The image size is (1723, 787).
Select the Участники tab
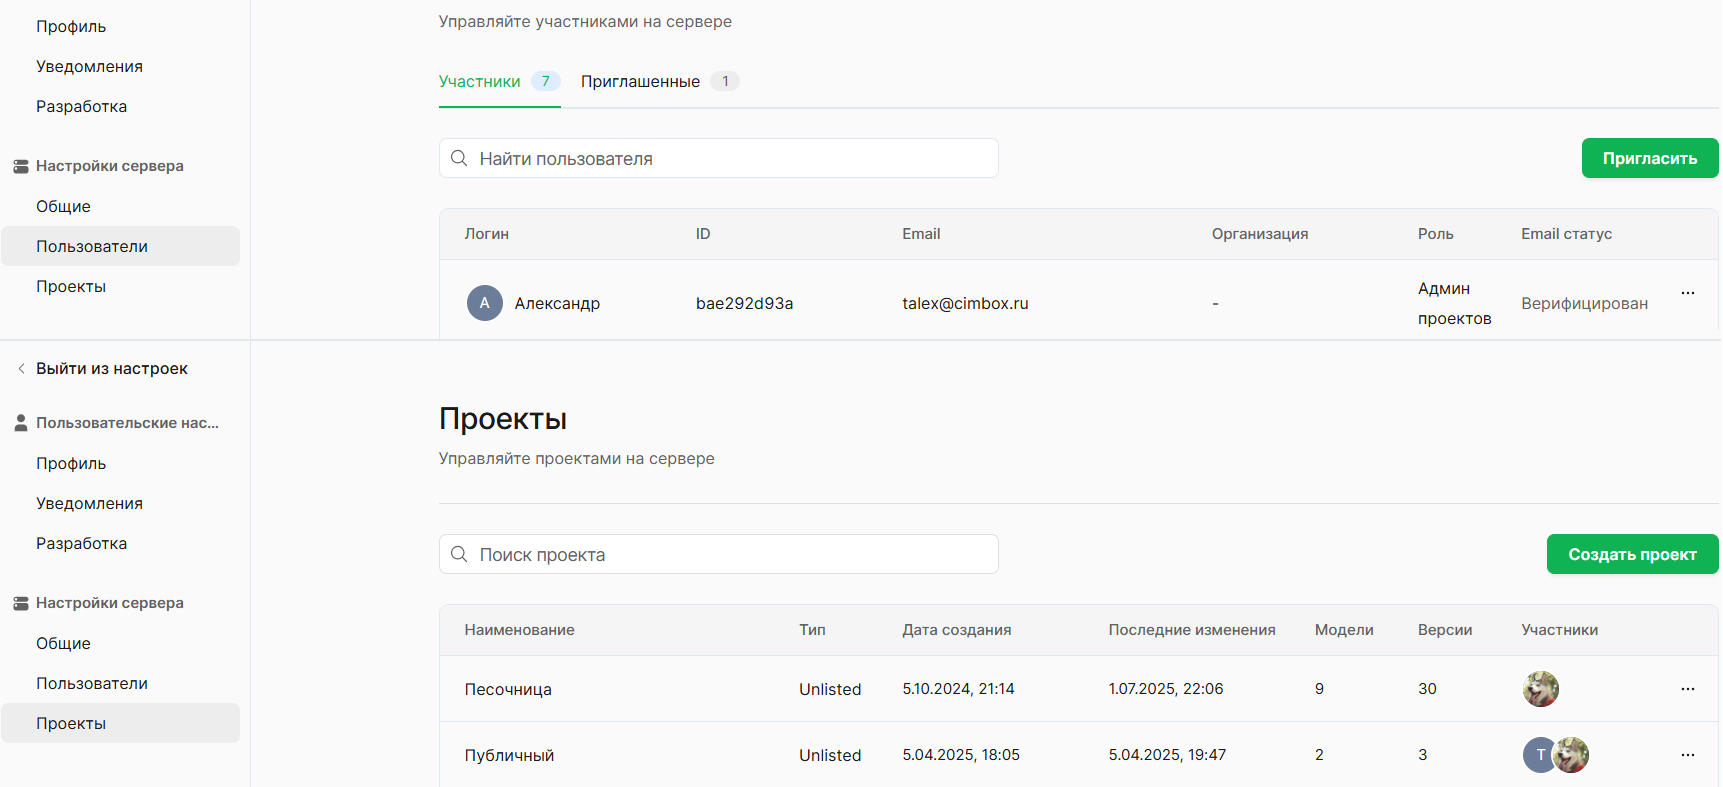[480, 82]
